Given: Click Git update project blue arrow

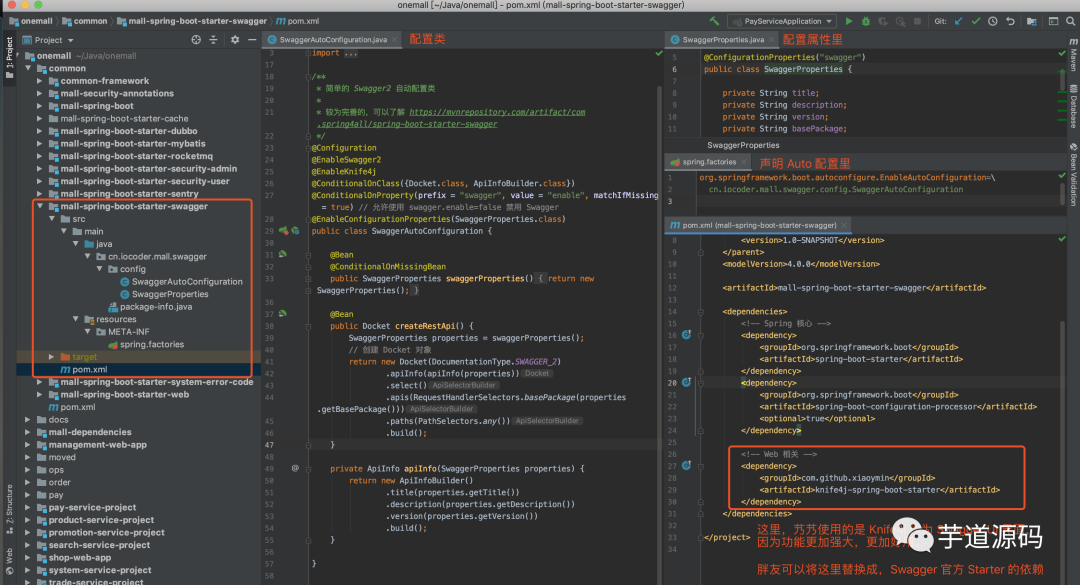Looking at the screenshot, I should pos(959,21).
